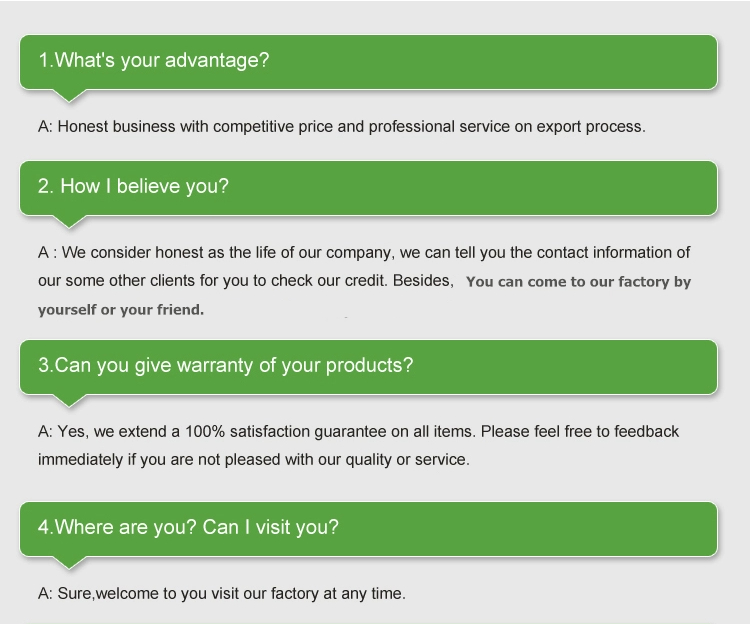Click the answer "Sure,welcome to you visit our factory"
Image resolution: width=750 pixels, height=624 pixels.
pyautogui.click(x=221, y=593)
